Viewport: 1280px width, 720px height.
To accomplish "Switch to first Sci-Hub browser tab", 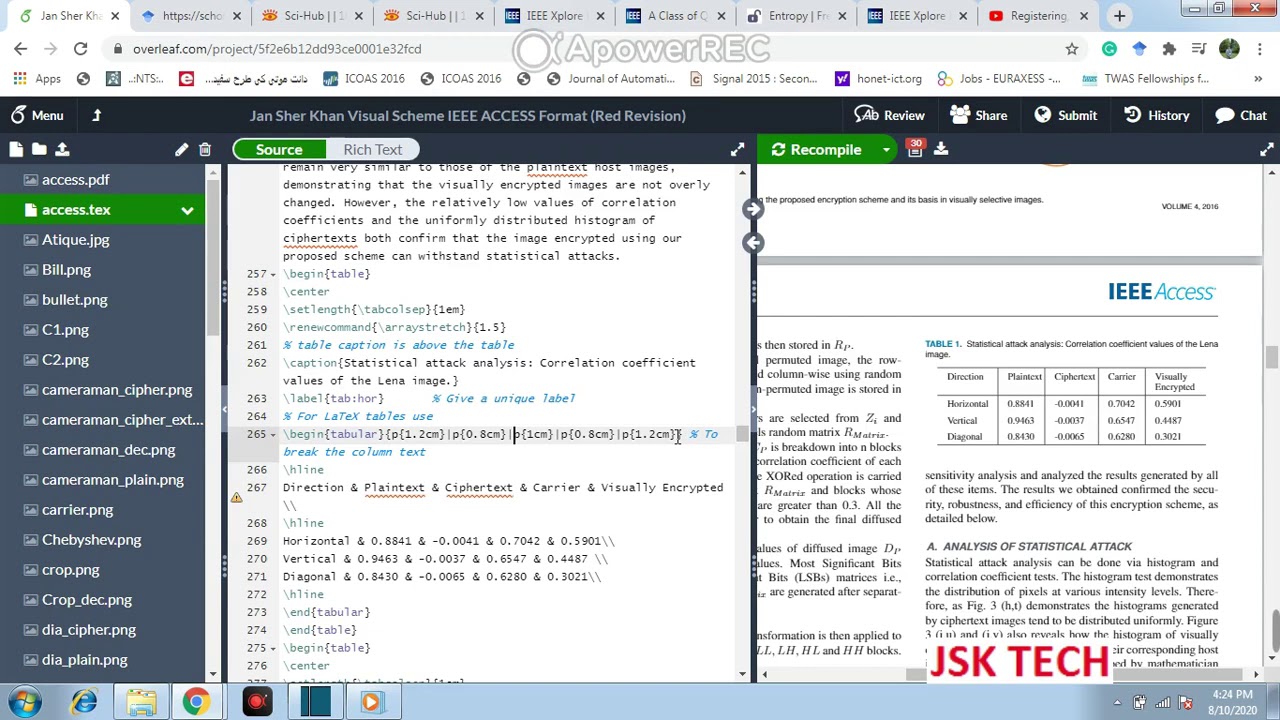I will tap(312, 16).
